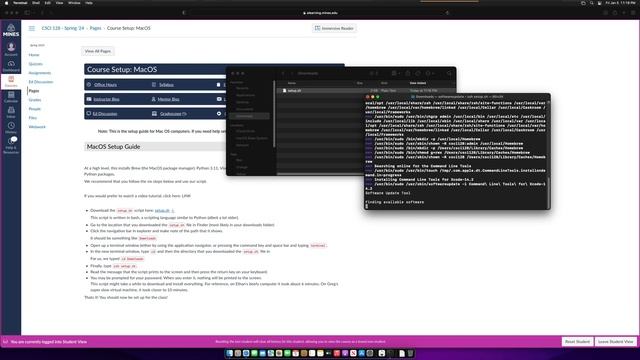640x360 pixels.
Task: Click the Name column header in Finder
Action: tap(292, 83)
